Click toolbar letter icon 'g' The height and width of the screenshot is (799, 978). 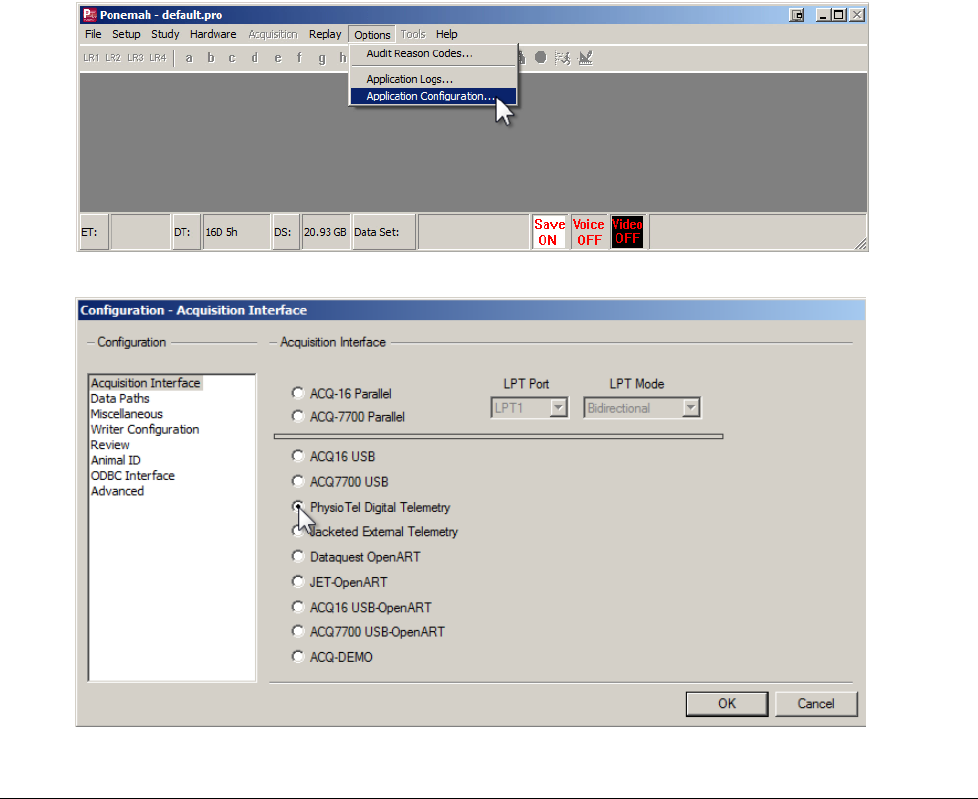(322, 59)
